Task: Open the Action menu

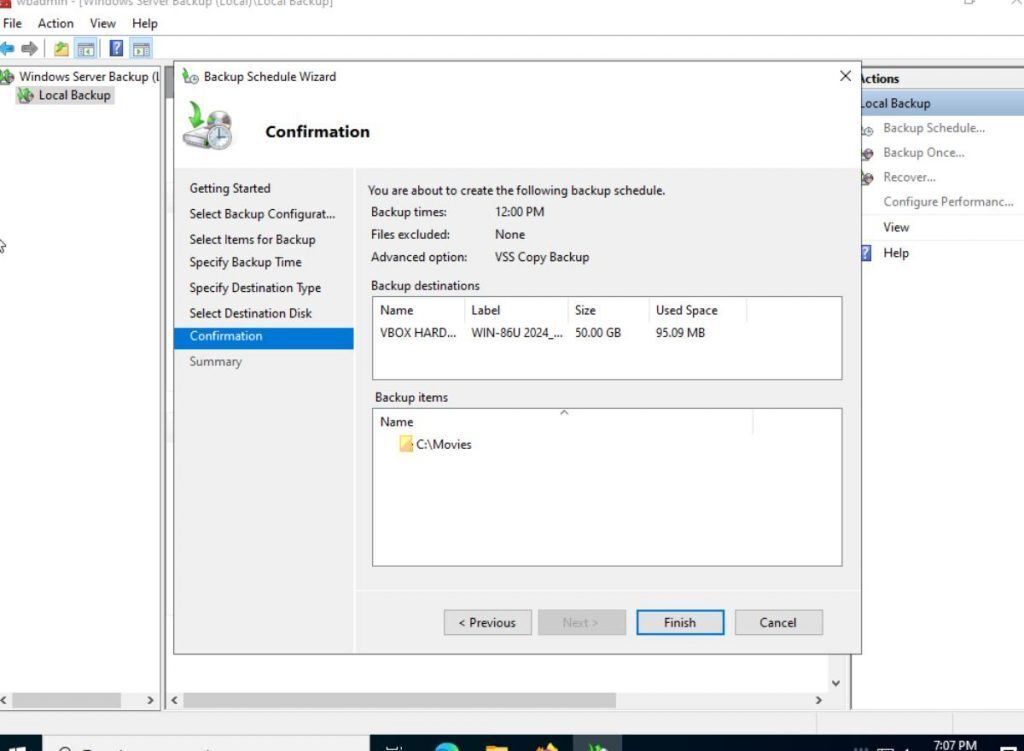Action: point(55,23)
